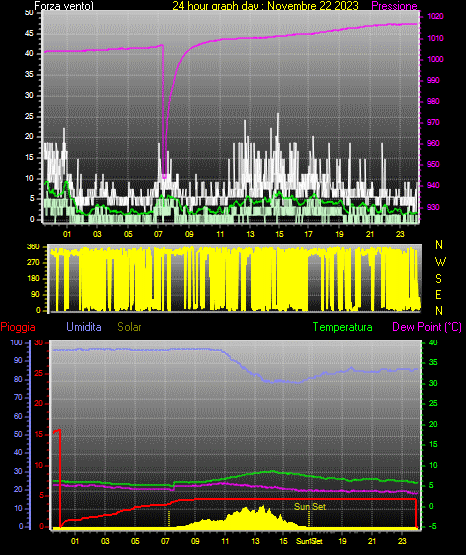Click the red 'Pioggia' legend label

[x=18, y=327]
